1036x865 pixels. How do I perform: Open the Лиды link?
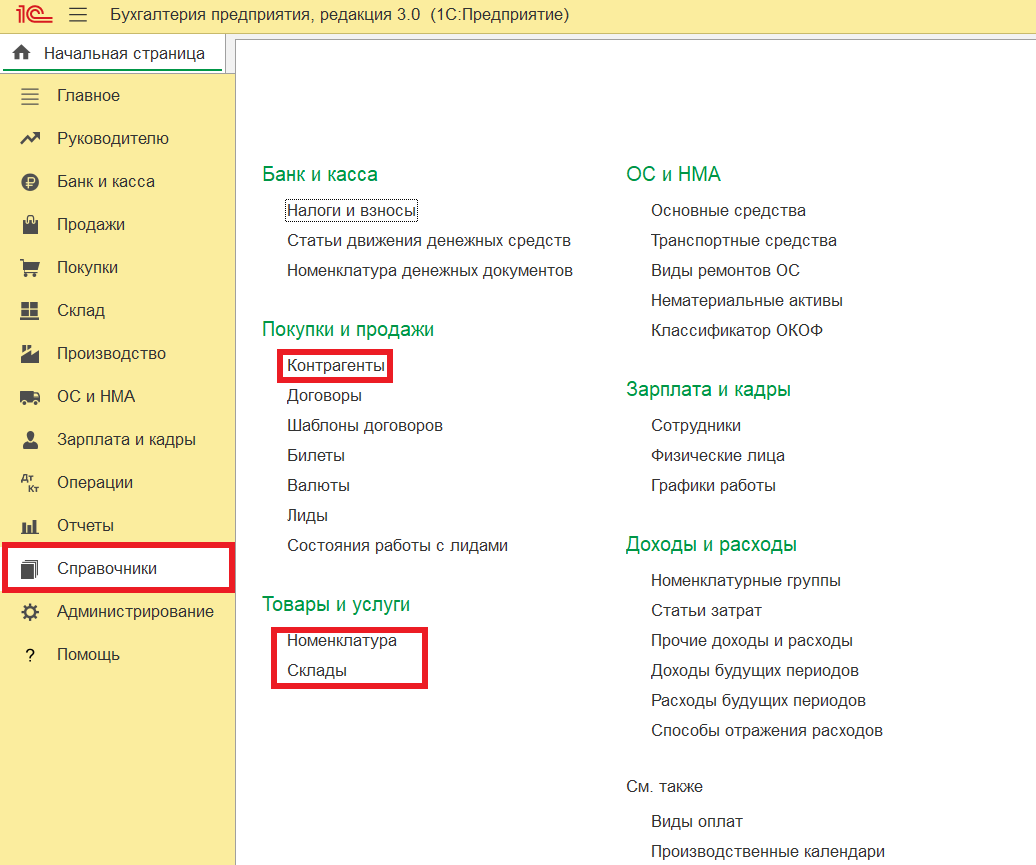tap(307, 515)
